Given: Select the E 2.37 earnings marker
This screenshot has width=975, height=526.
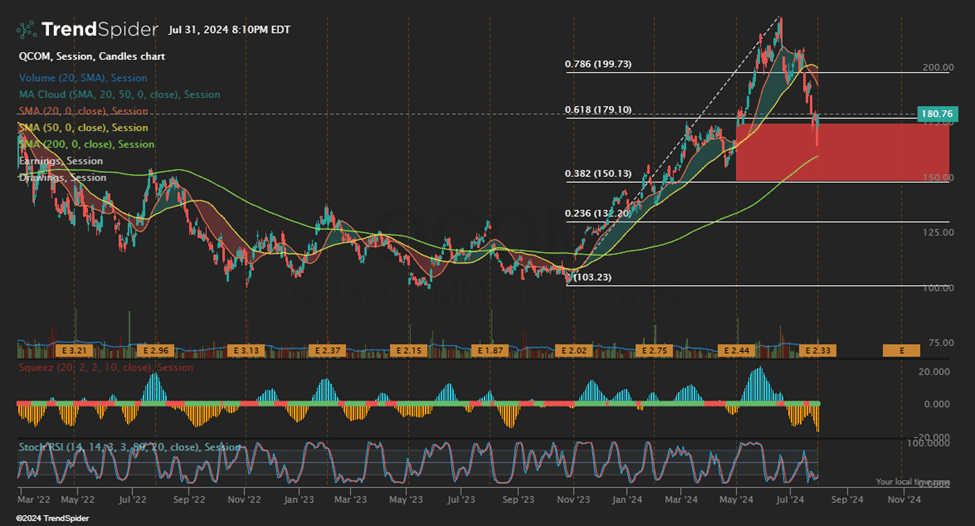Looking at the screenshot, I should coord(328,351).
